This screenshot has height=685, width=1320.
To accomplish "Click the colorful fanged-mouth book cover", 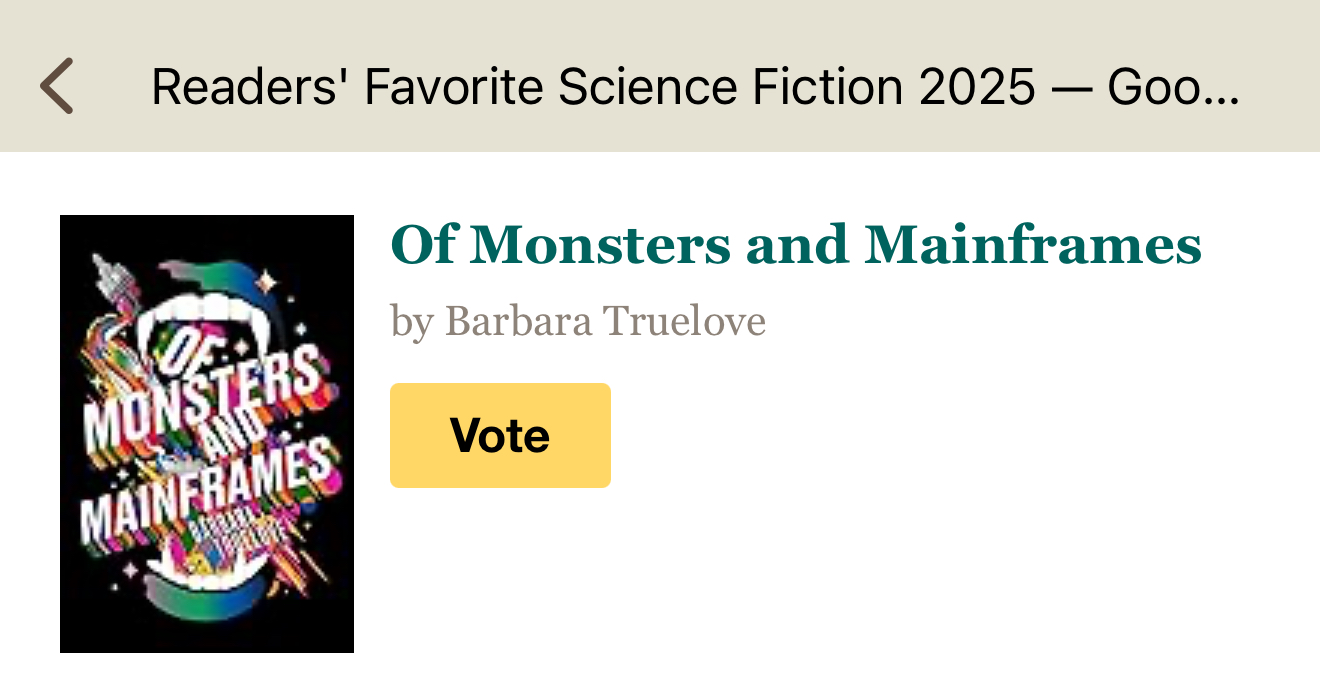I will (x=207, y=433).
